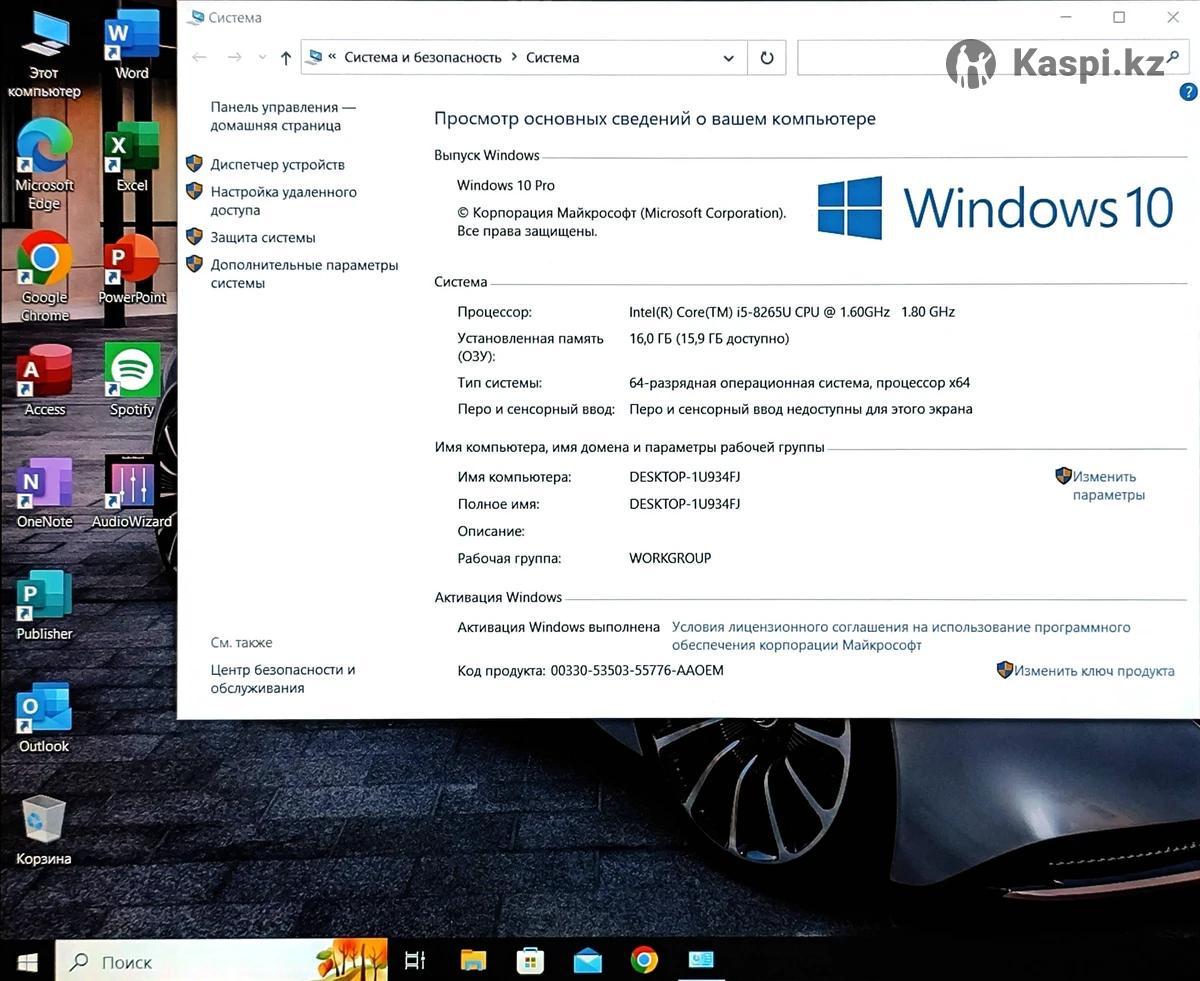Open the Microsoft Edge desktop icon
Viewport: 1200px width, 981px height.
(44, 166)
